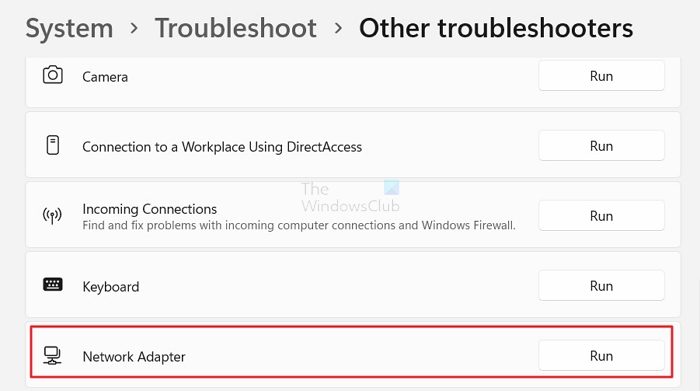700x391 pixels.
Task: Click the Camera troubleshooter icon
Action: coord(53,75)
